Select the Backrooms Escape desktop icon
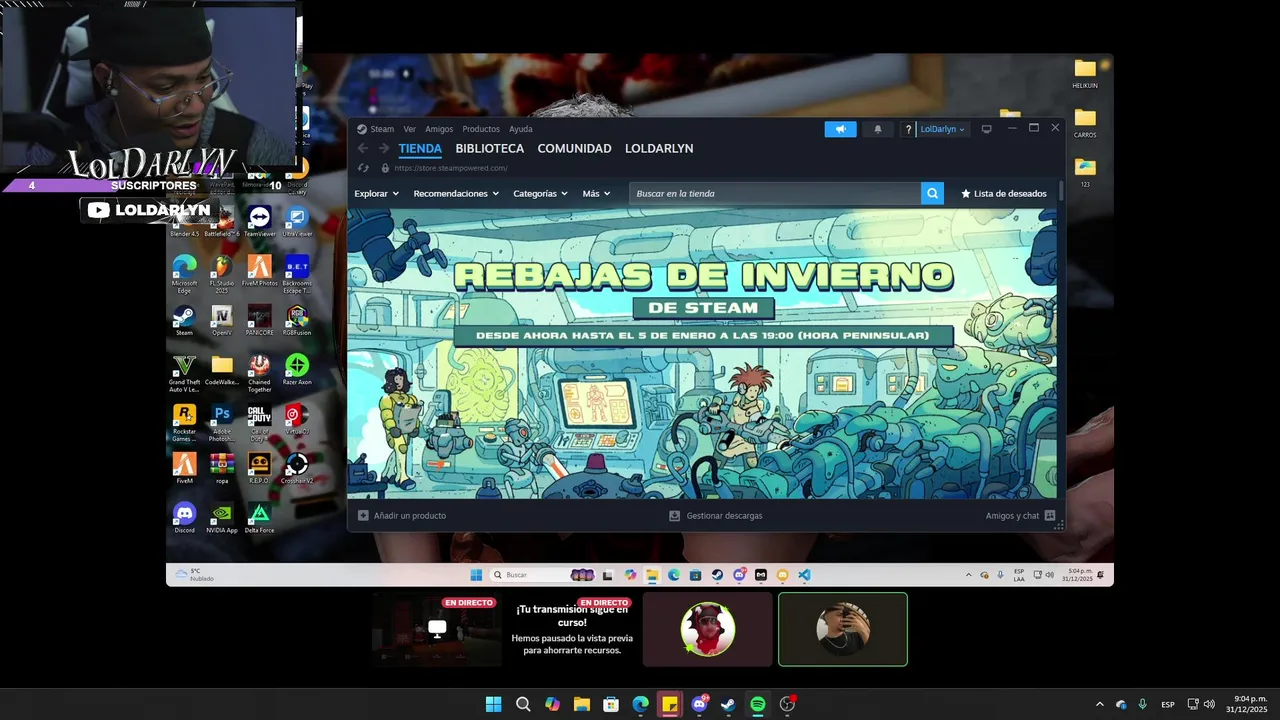1280x720 pixels. click(x=297, y=273)
